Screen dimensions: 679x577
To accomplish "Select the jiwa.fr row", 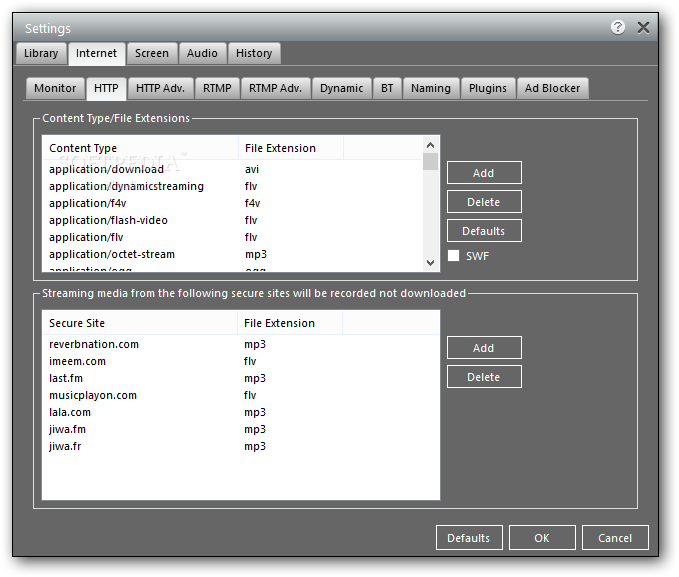I will tap(241, 446).
